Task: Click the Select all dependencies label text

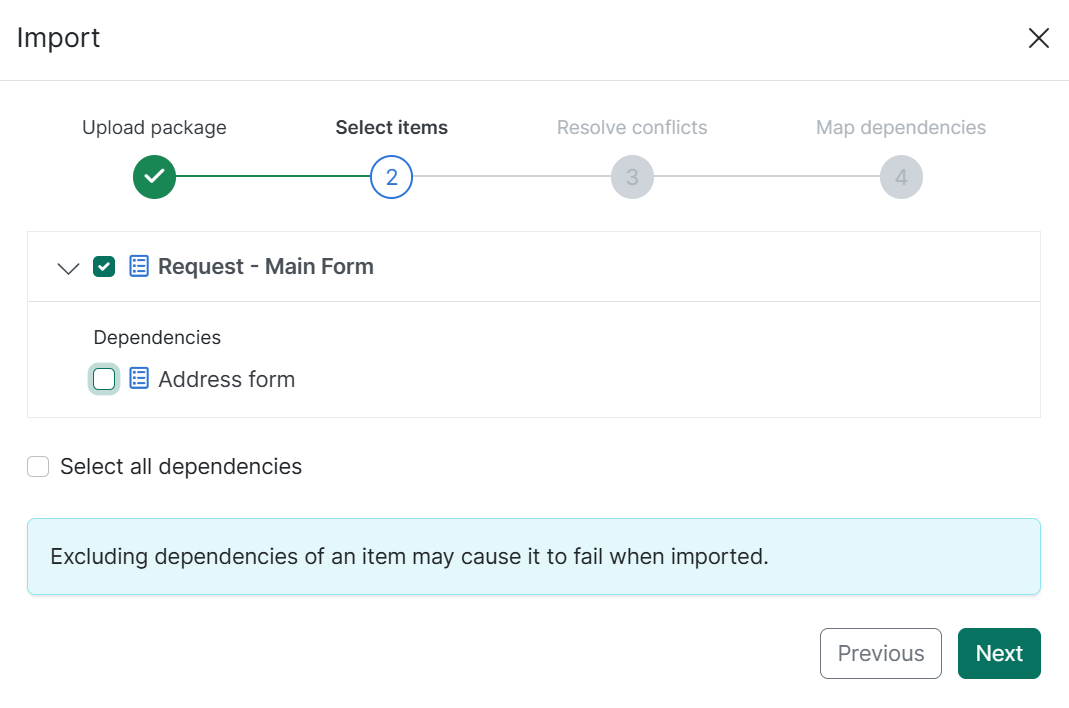Action: click(x=181, y=466)
